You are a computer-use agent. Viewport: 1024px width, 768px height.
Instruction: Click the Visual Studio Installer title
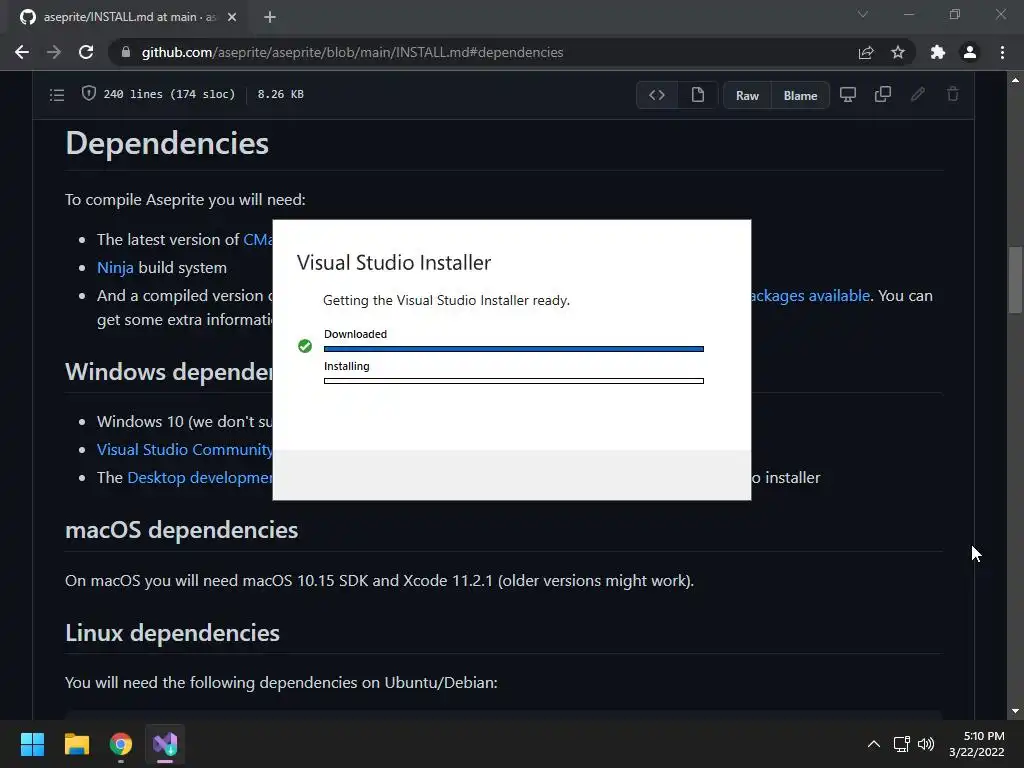(x=394, y=263)
